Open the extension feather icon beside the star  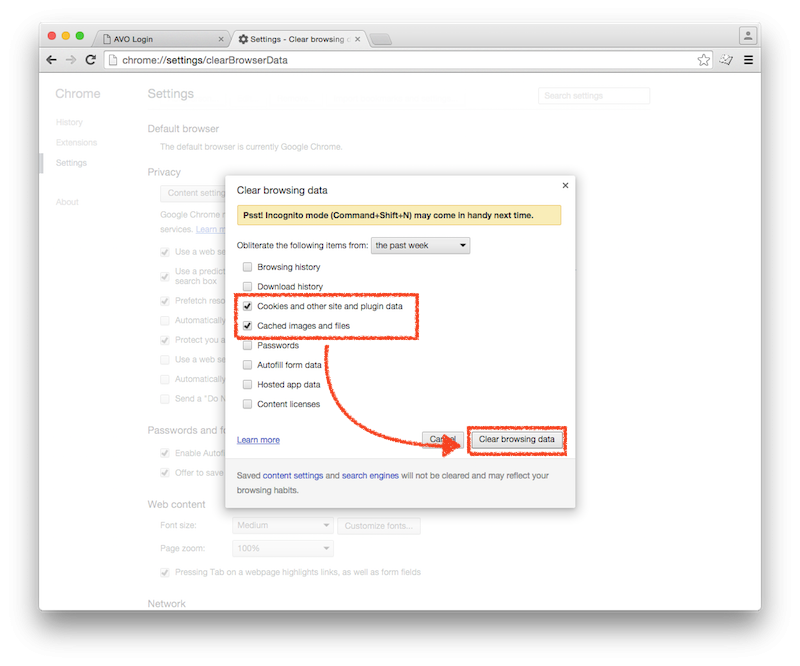726,59
